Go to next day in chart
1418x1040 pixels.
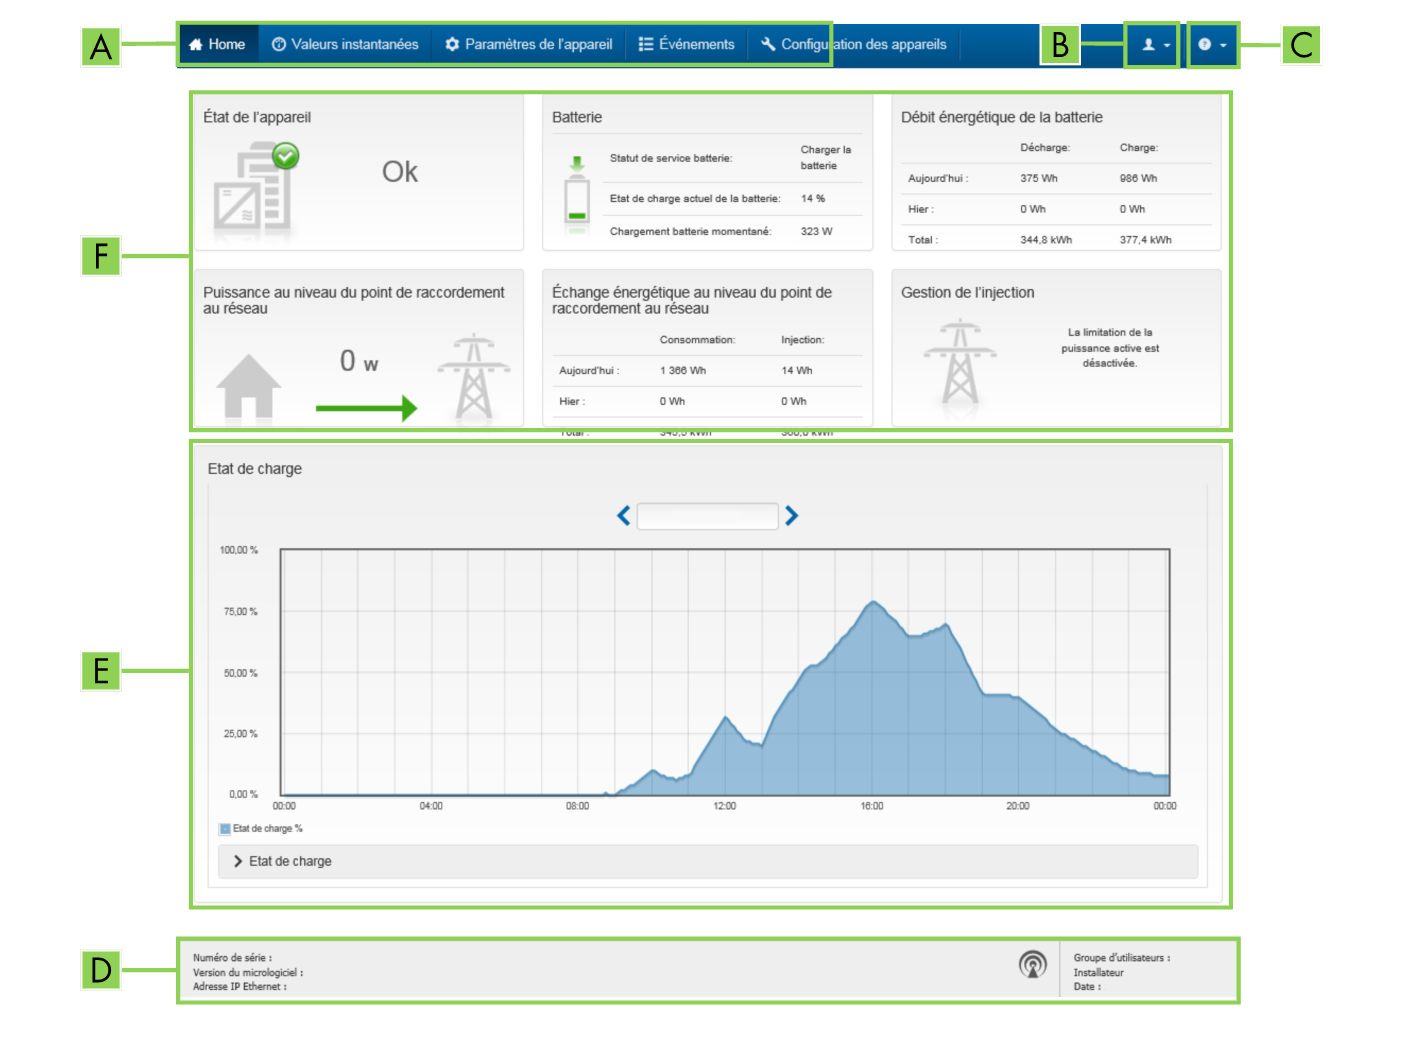(x=791, y=516)
